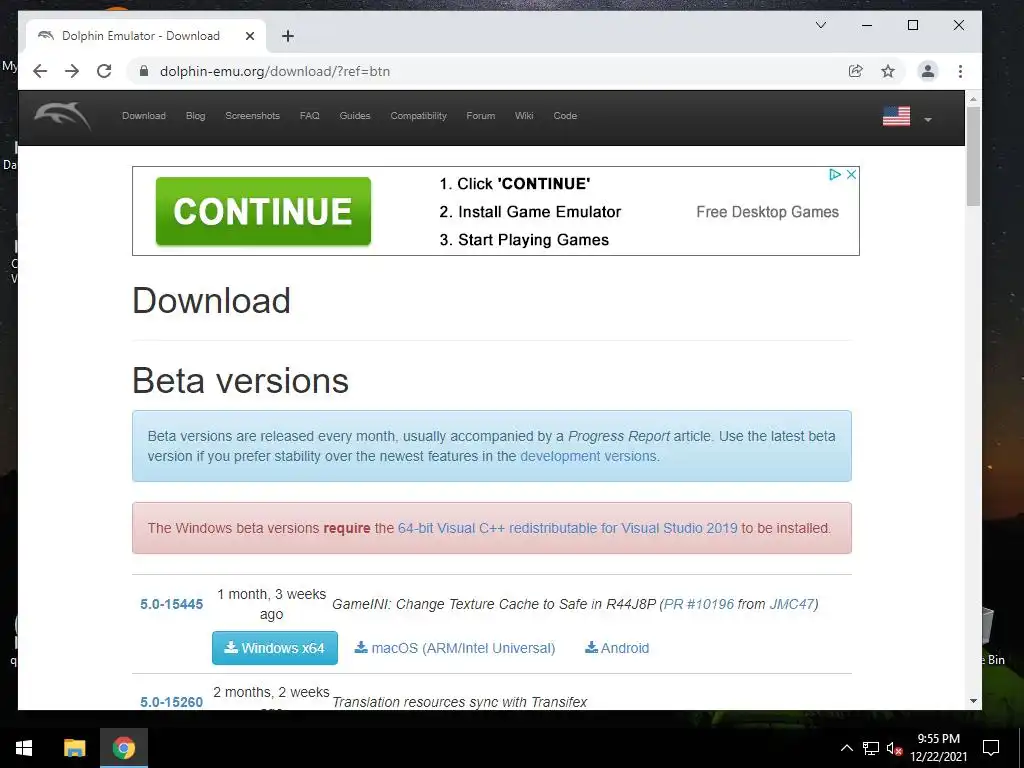
Task: Follow the development versions link
Action: coord(588,456)
